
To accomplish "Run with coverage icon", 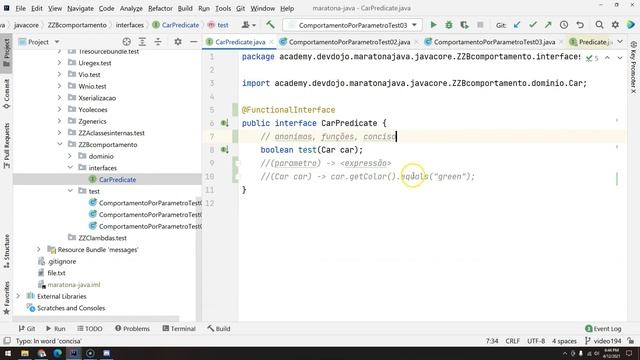I will click(464, 25).
